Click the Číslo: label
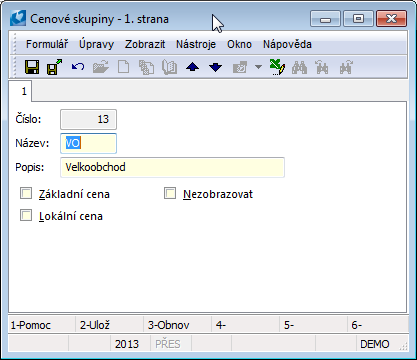This screenshot has width=417, height=360. coord(28,119)
